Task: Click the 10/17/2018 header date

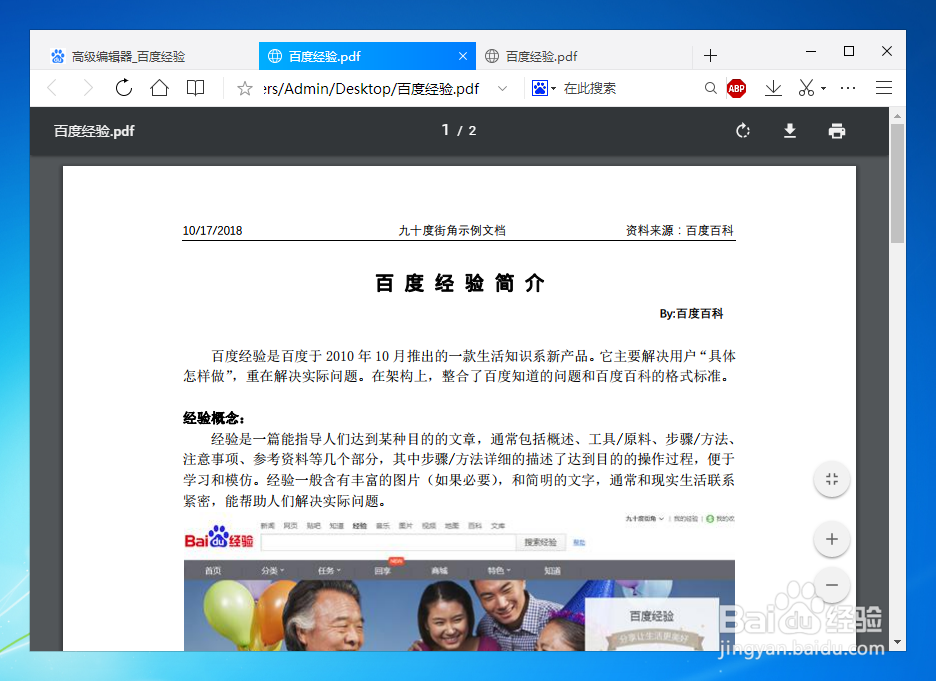Action: point(213,230)
